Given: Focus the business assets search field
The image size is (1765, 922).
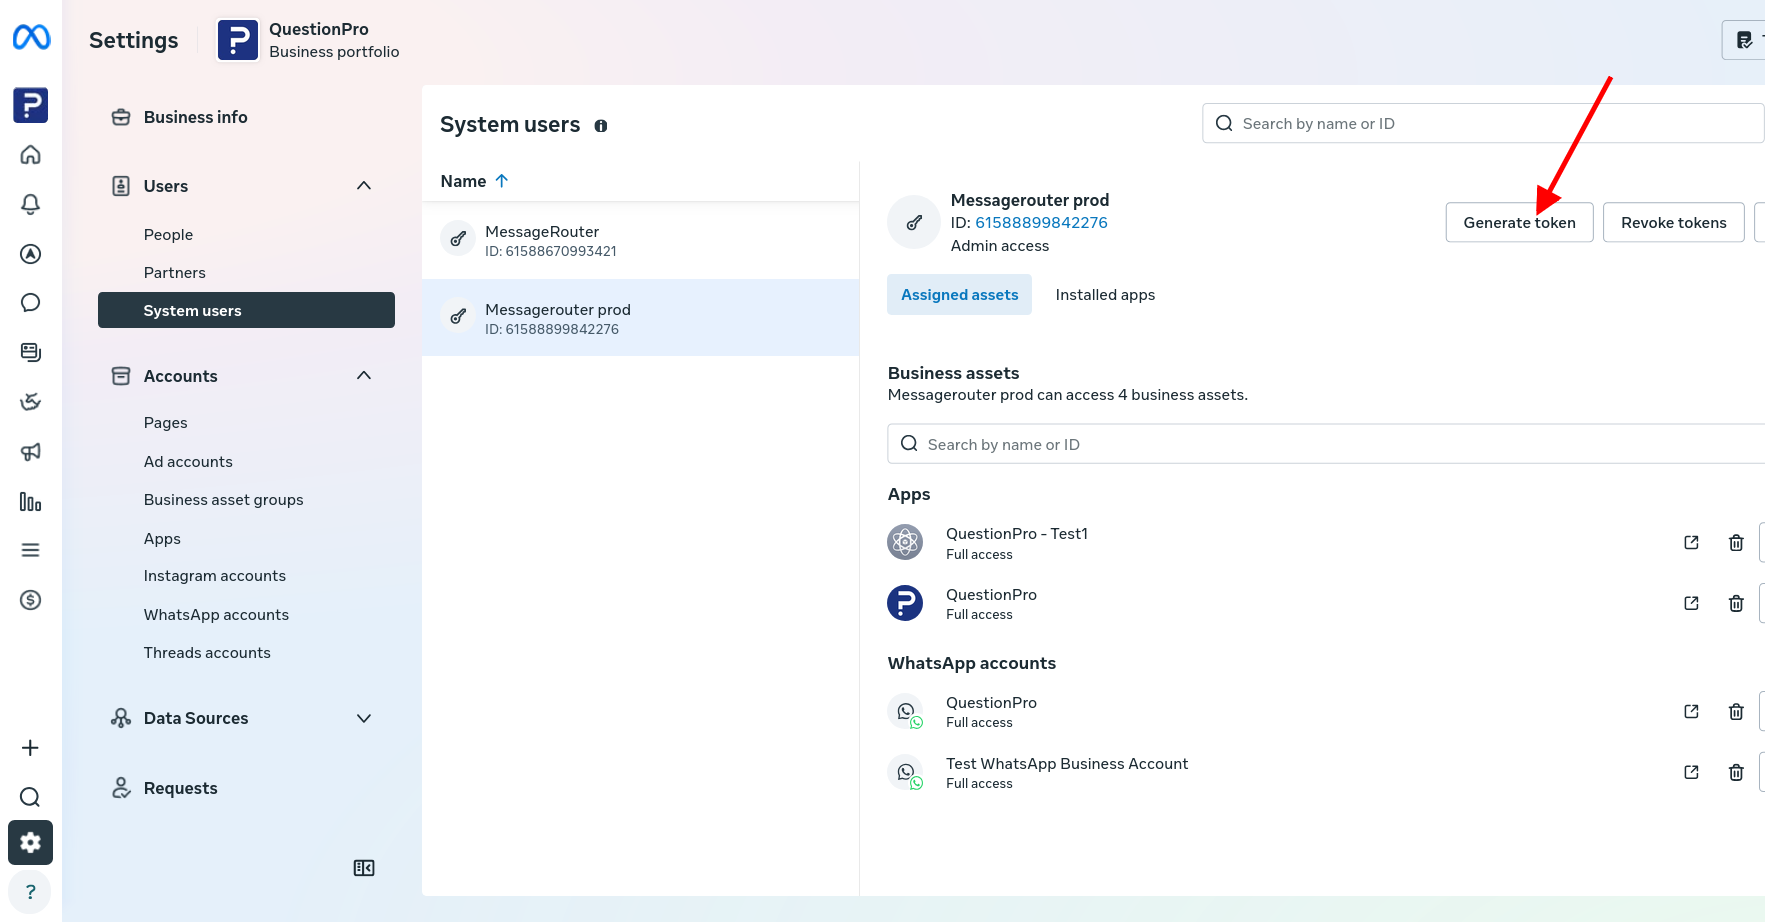Looking at the screenshot, I should pyautogui.click(x=1326, y=444).
